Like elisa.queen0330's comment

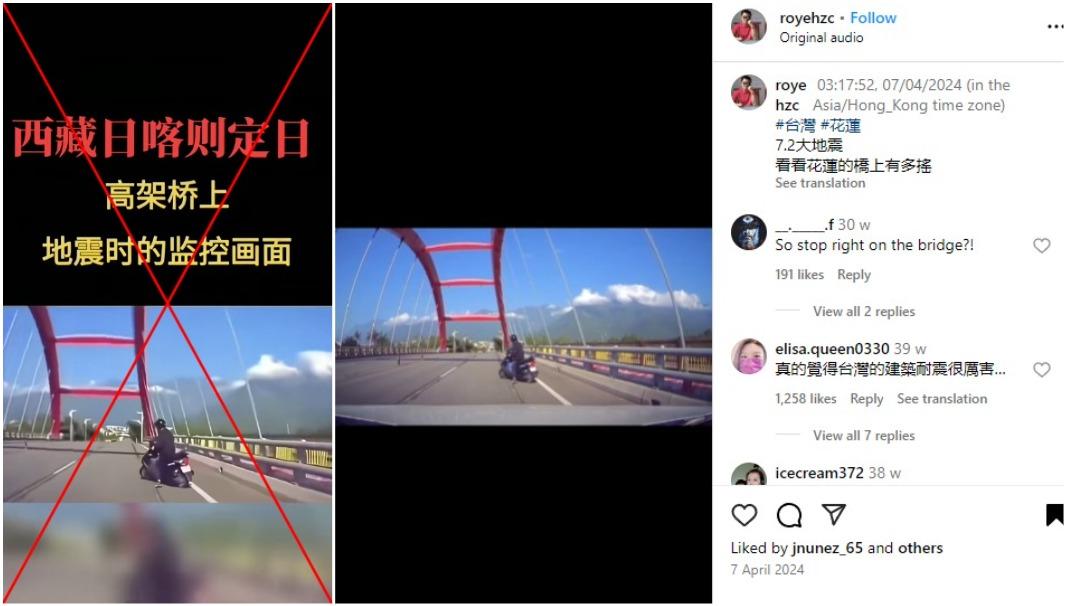[1042, 369]
